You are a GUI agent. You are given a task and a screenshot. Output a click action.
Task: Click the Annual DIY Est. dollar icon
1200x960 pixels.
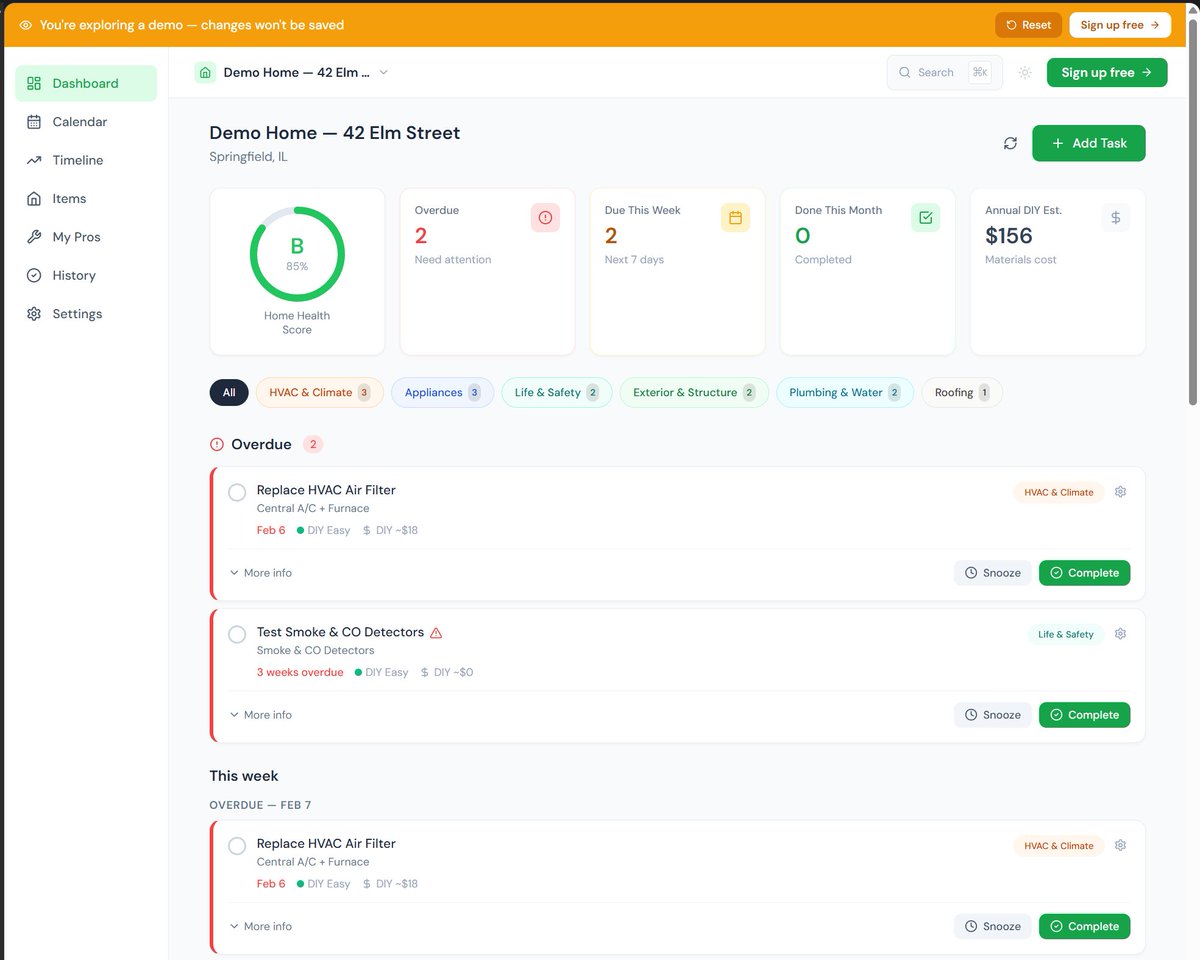point(1115,217)
